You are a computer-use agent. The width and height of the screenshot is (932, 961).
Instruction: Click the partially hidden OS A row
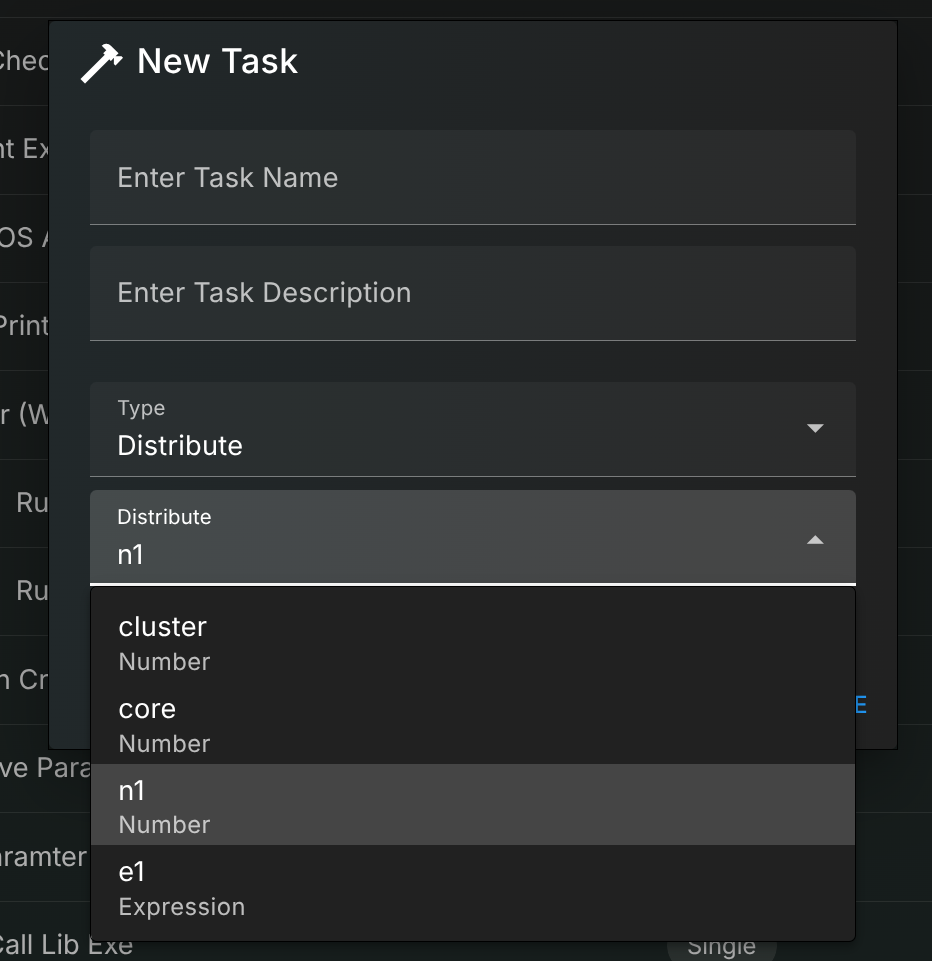coord(24,238)
